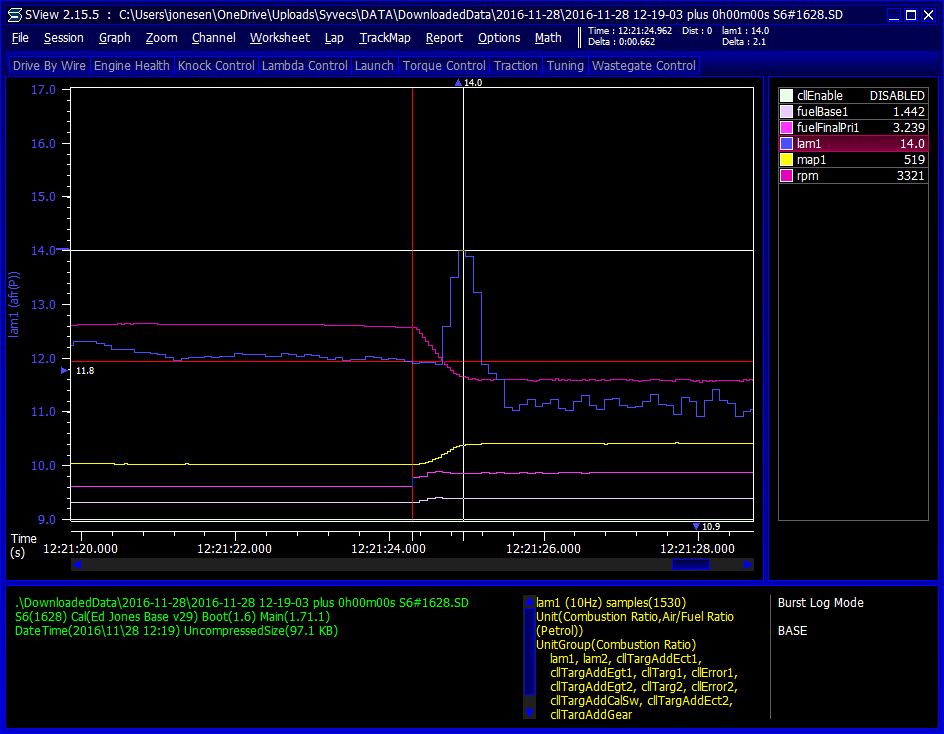
Task: Click the left arrow of the time scrollbar
Action: click(x=76, y=565)
